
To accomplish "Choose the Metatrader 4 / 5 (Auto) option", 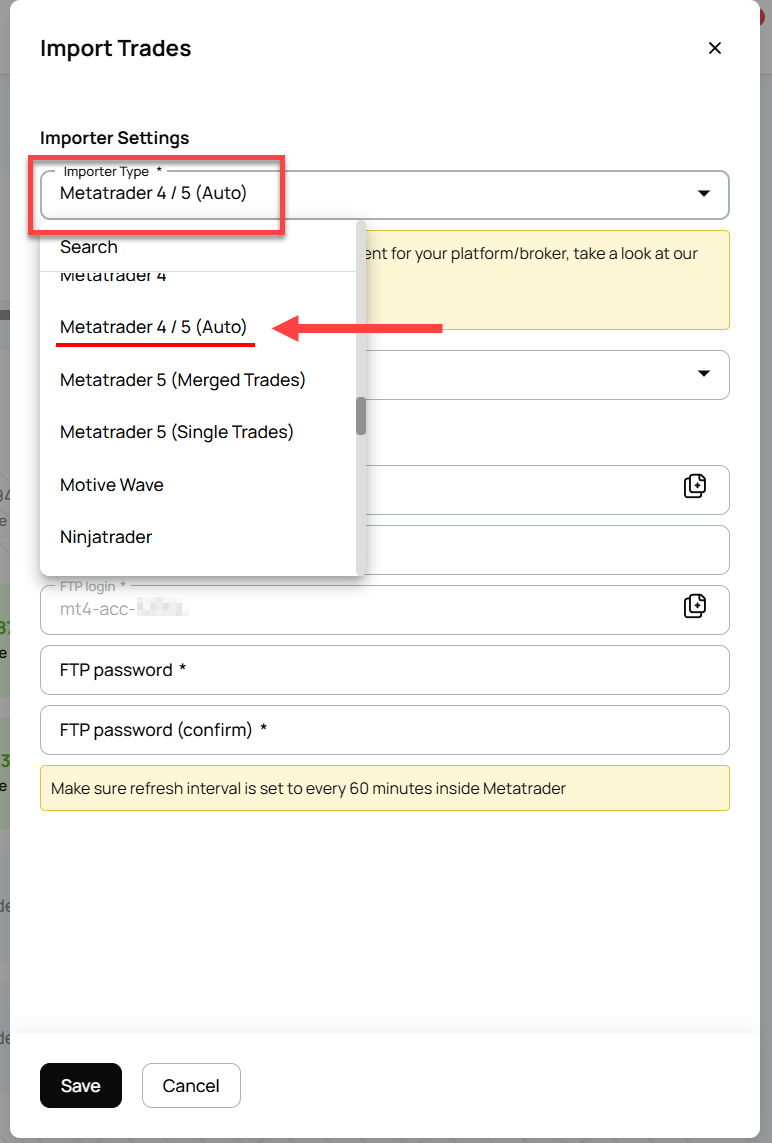I will (155, 327).
